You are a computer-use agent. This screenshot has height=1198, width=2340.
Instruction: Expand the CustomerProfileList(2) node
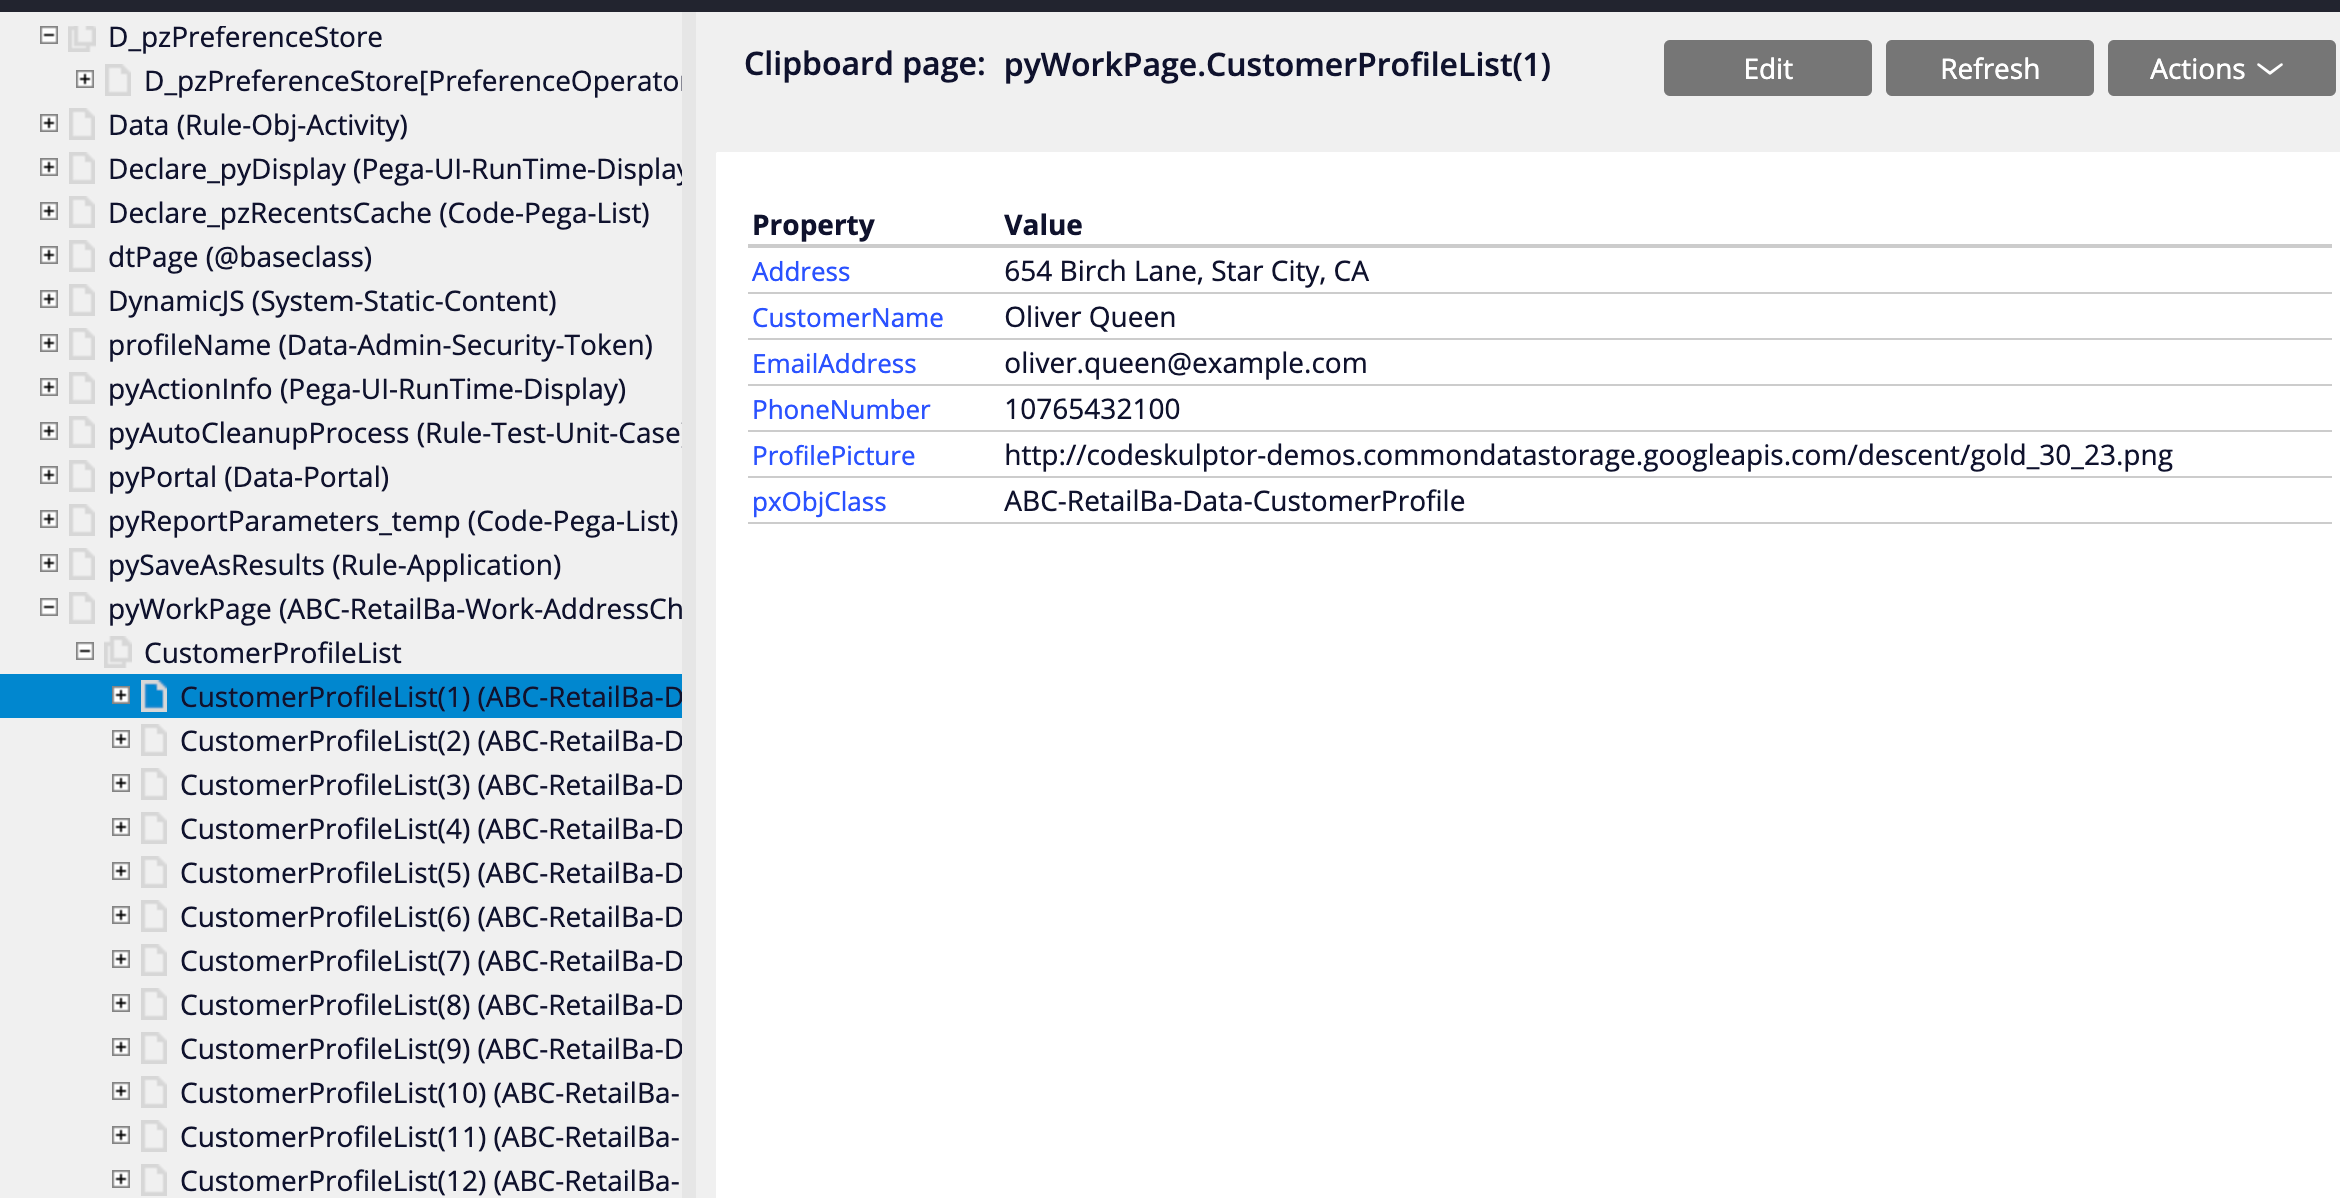point(121,739)
